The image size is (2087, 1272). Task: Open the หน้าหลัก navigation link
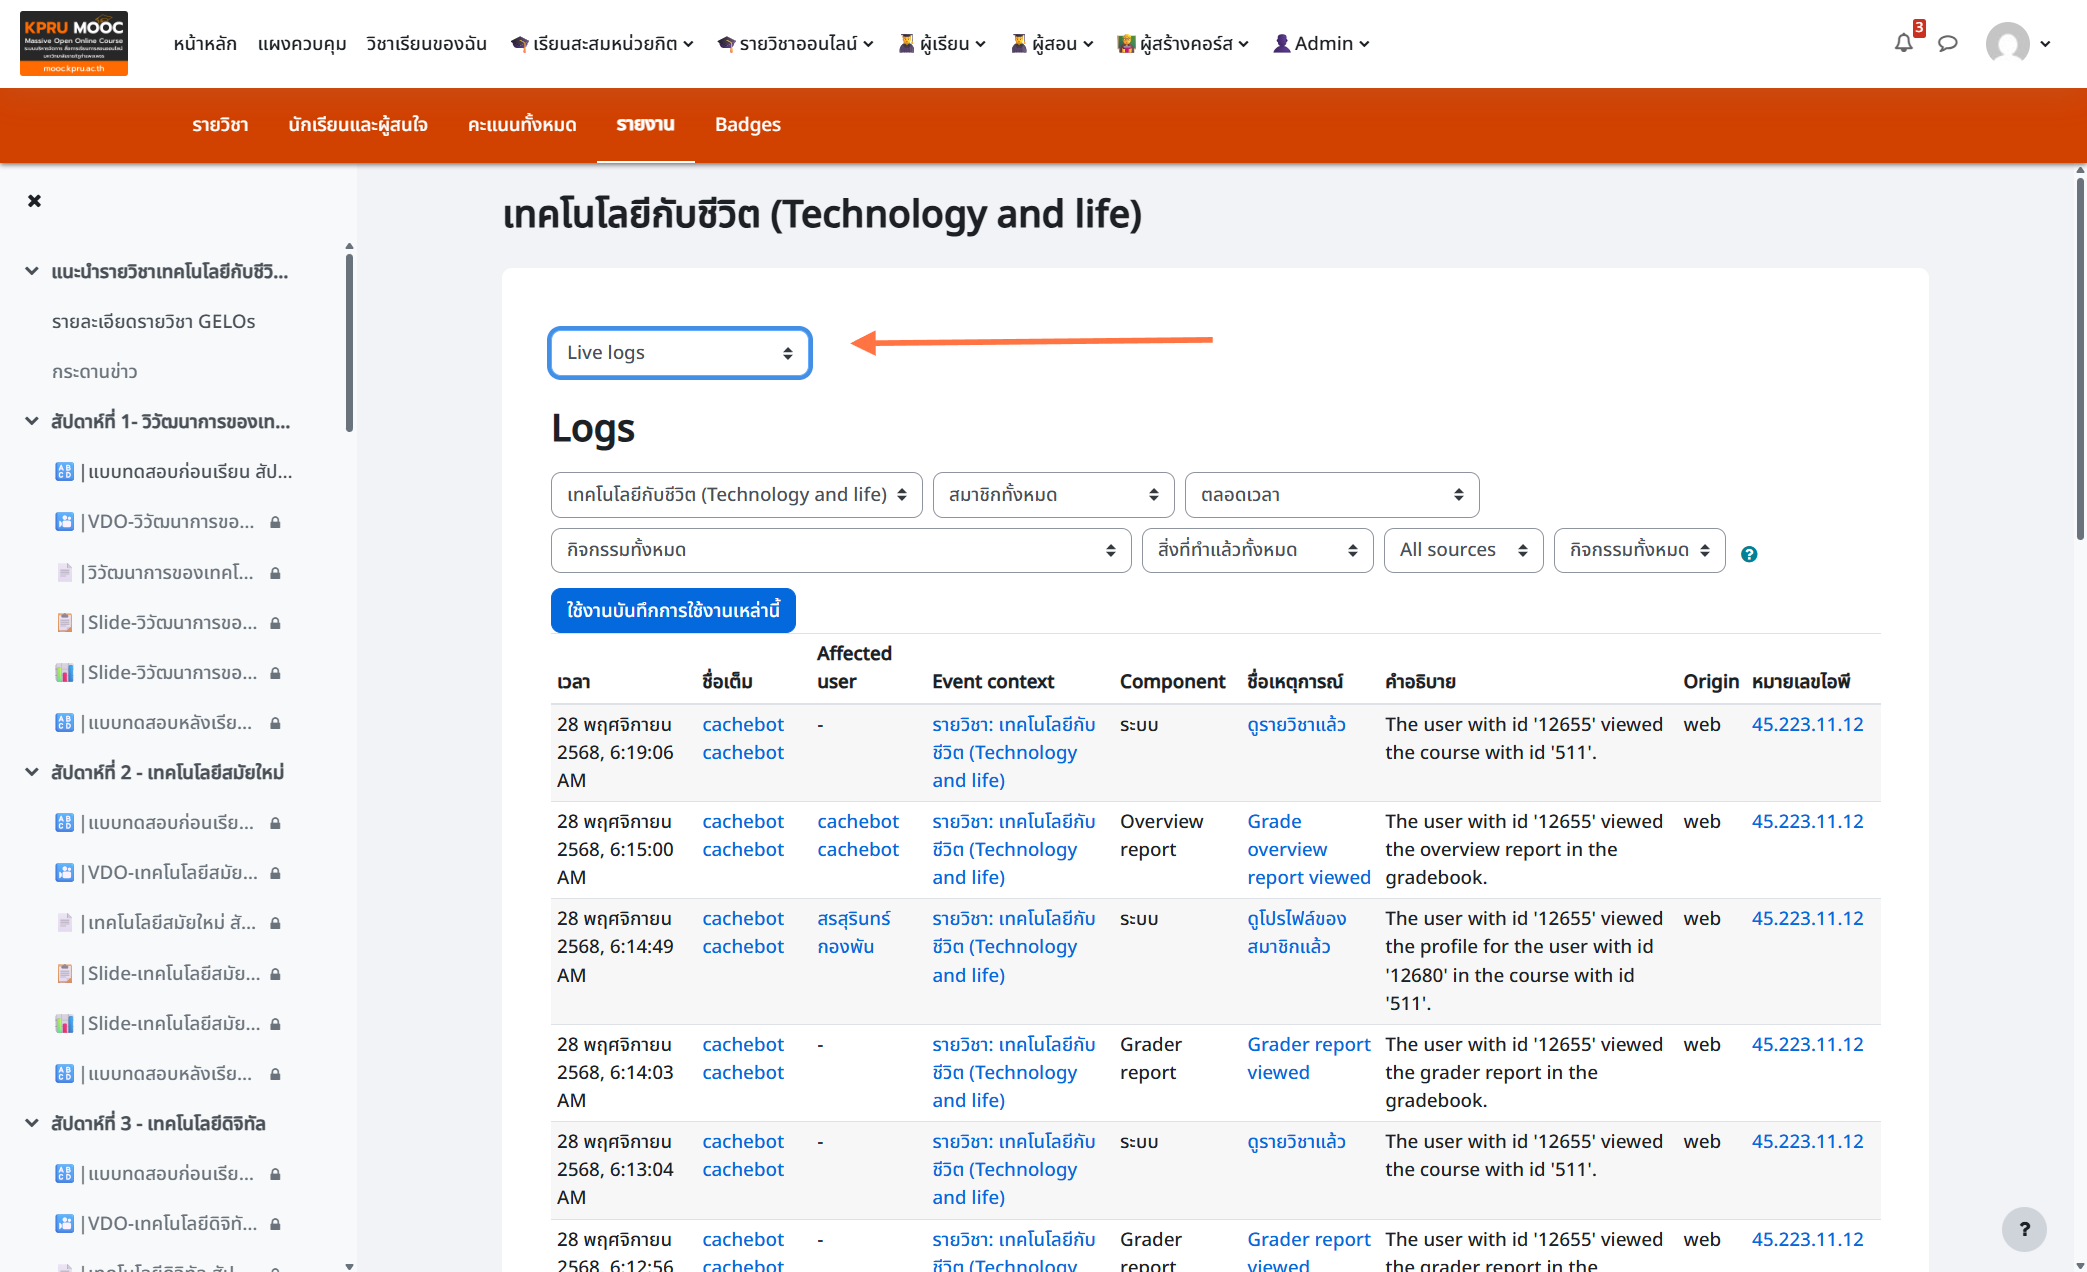coord(205,43)
